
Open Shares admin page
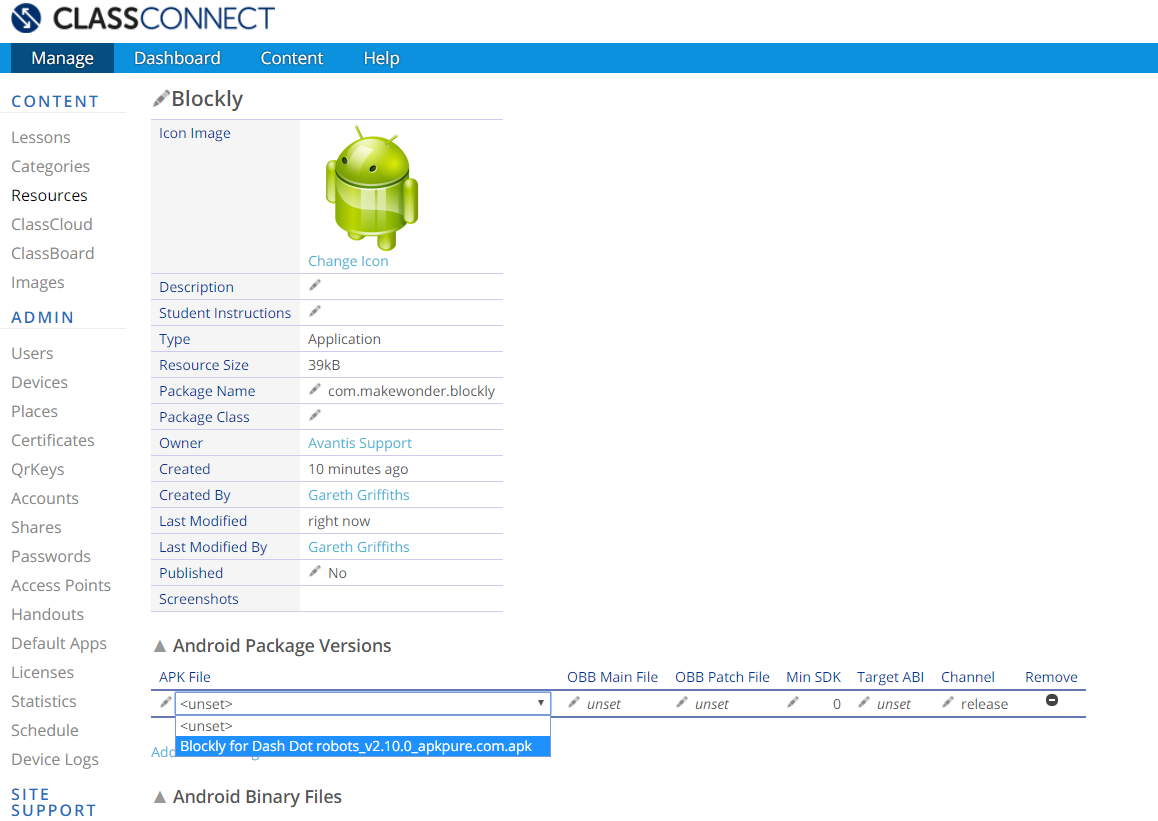pos(36,527)
